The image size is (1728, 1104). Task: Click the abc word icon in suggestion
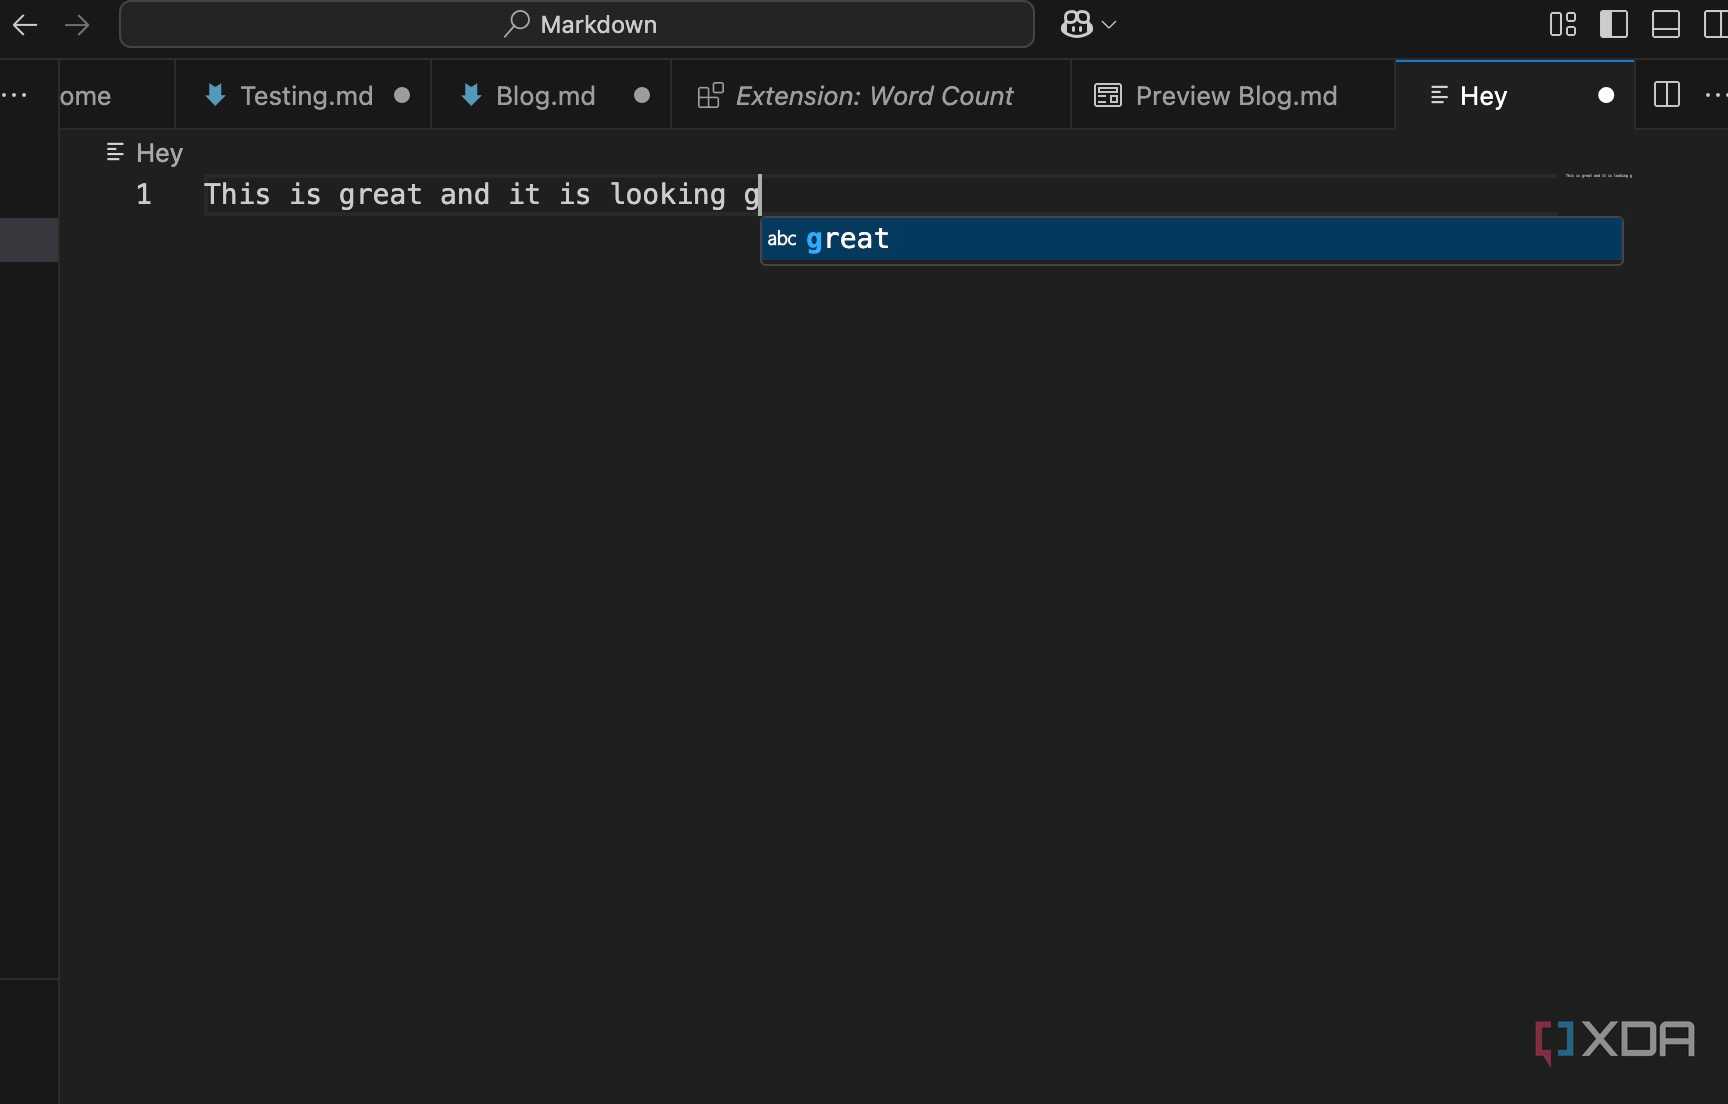point(782,239)
